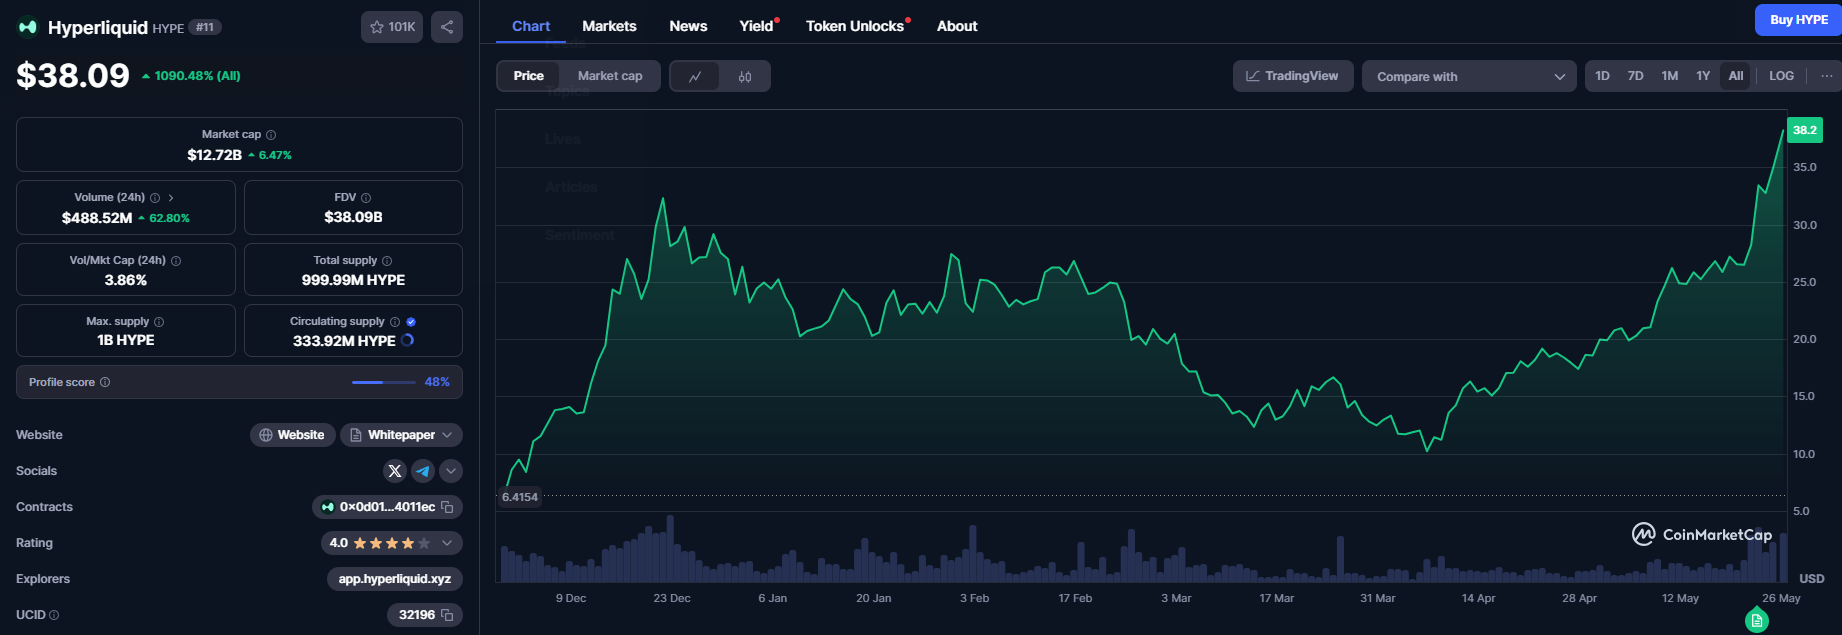
Task: Click Market cap info icon
Action: click(271, 135)
